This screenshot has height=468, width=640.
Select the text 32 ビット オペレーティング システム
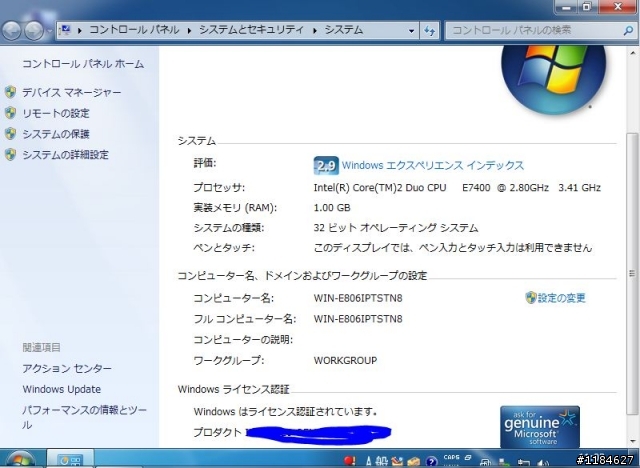(x=396, y=228)
